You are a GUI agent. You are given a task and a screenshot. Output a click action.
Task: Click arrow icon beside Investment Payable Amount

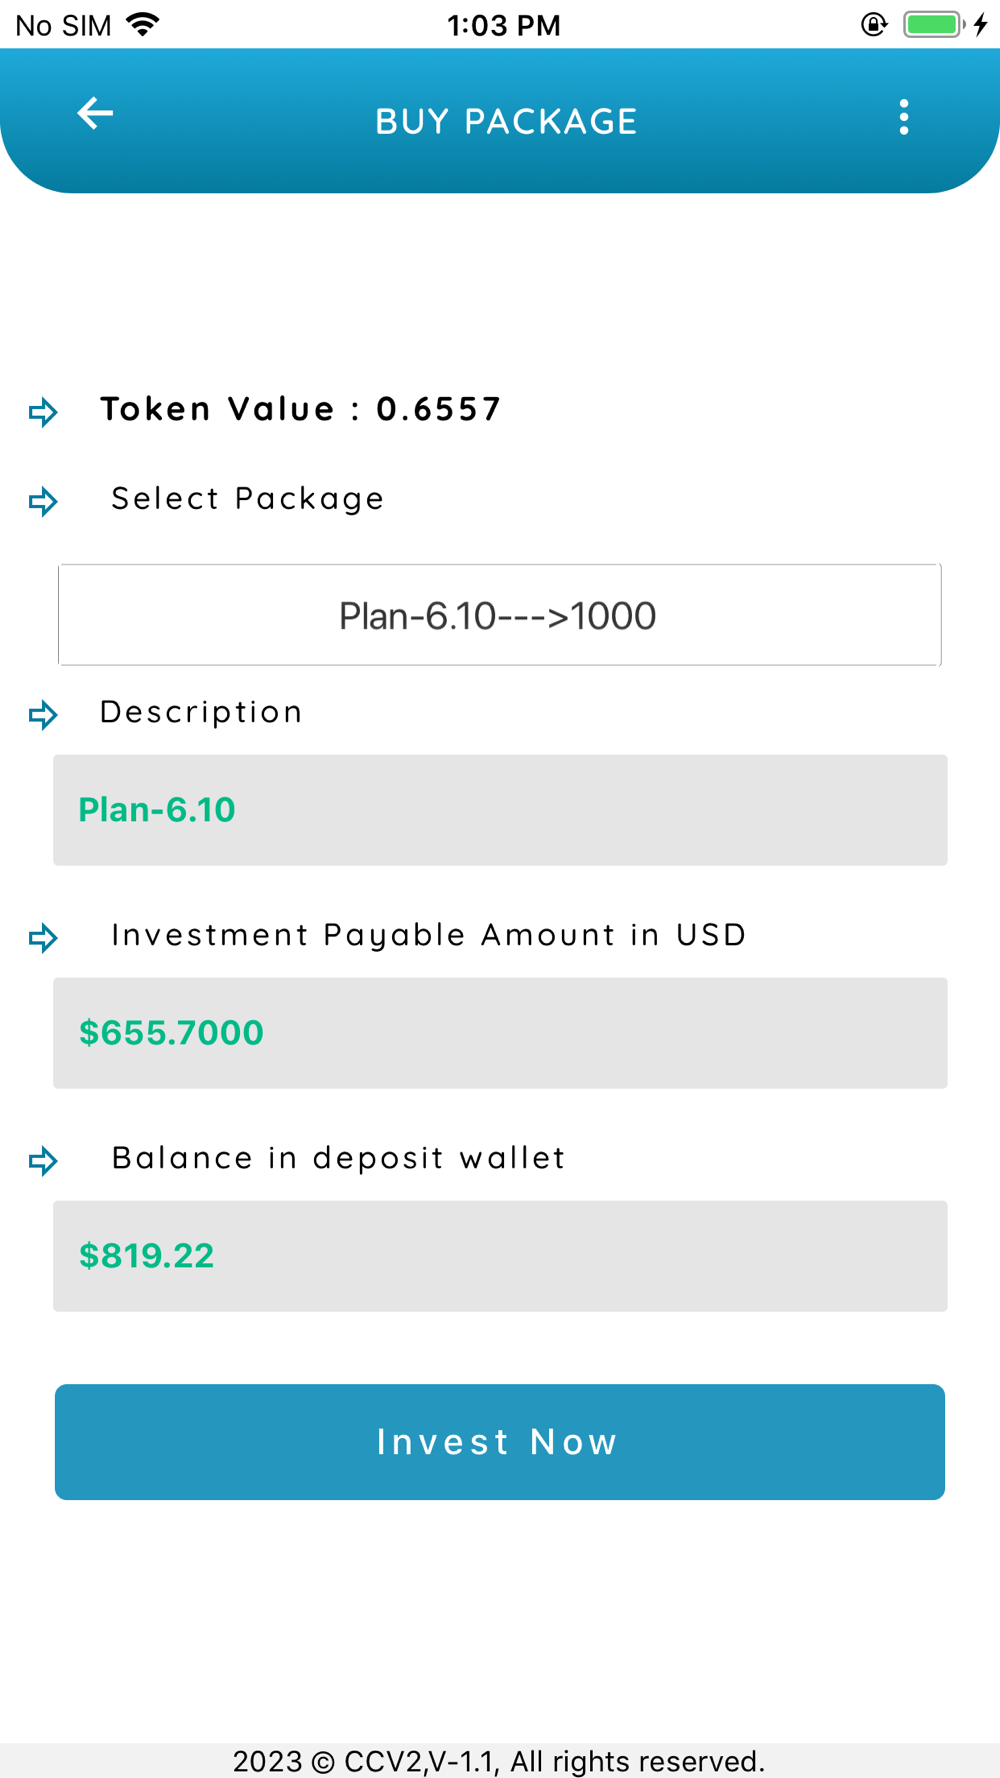[43, 938]
